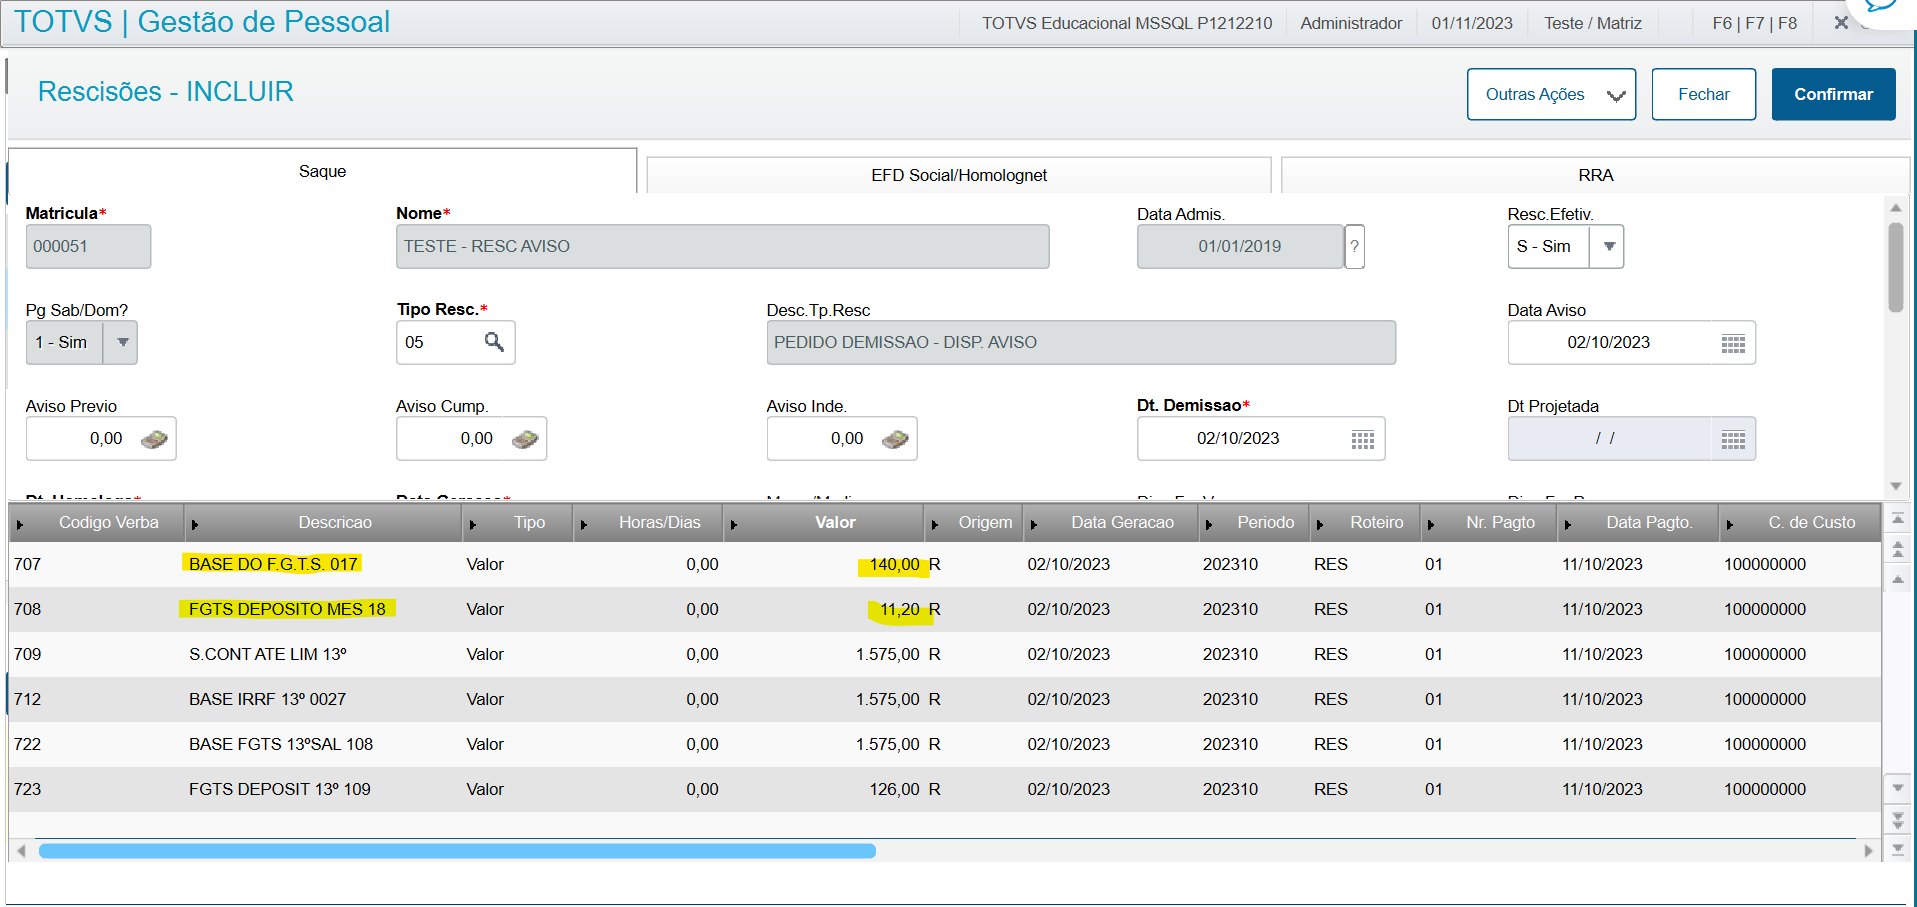The image size is (1917, 907).
Task: Move grid down one page arrow
Action: 1898,820
